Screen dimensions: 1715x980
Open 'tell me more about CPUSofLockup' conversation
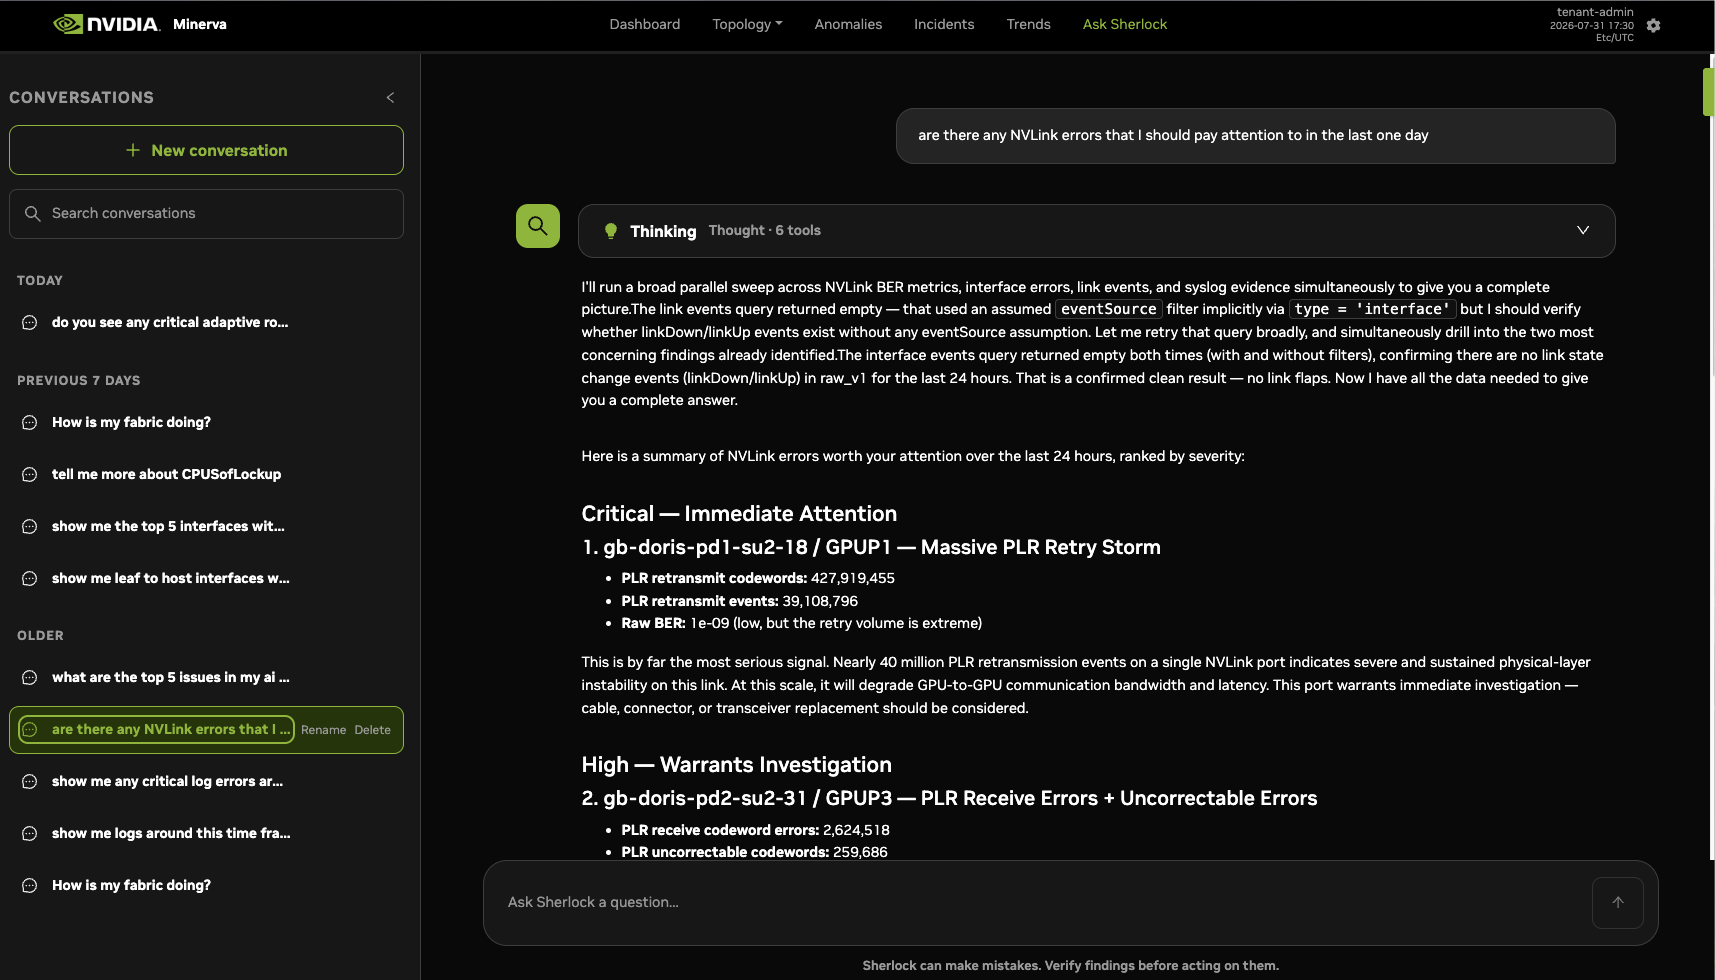pyautogui.click(x=166, y=475)
